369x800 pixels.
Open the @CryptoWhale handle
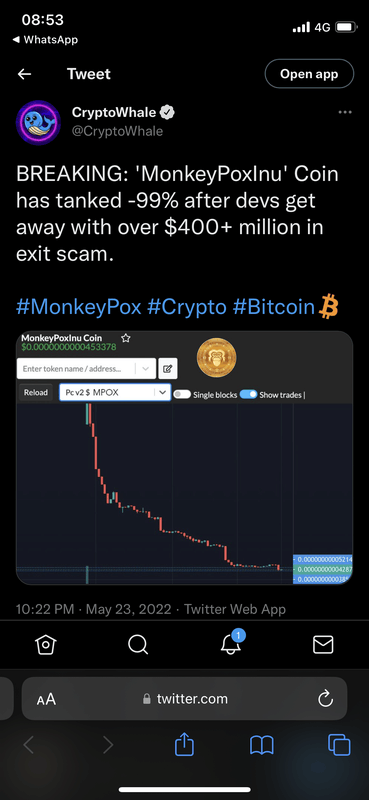point(117,131)
